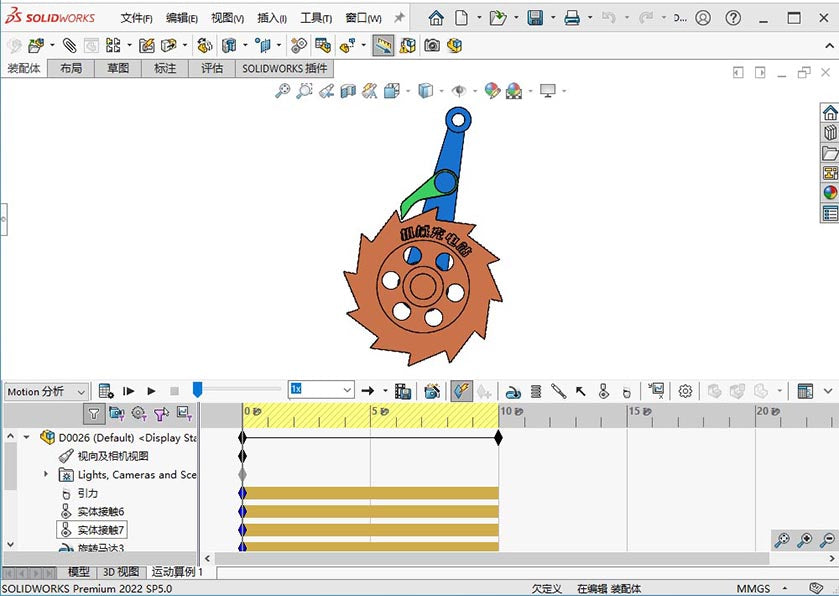Collapse the D0026 (Default) tree node
839x596 pixels.
tap(26, 437)
